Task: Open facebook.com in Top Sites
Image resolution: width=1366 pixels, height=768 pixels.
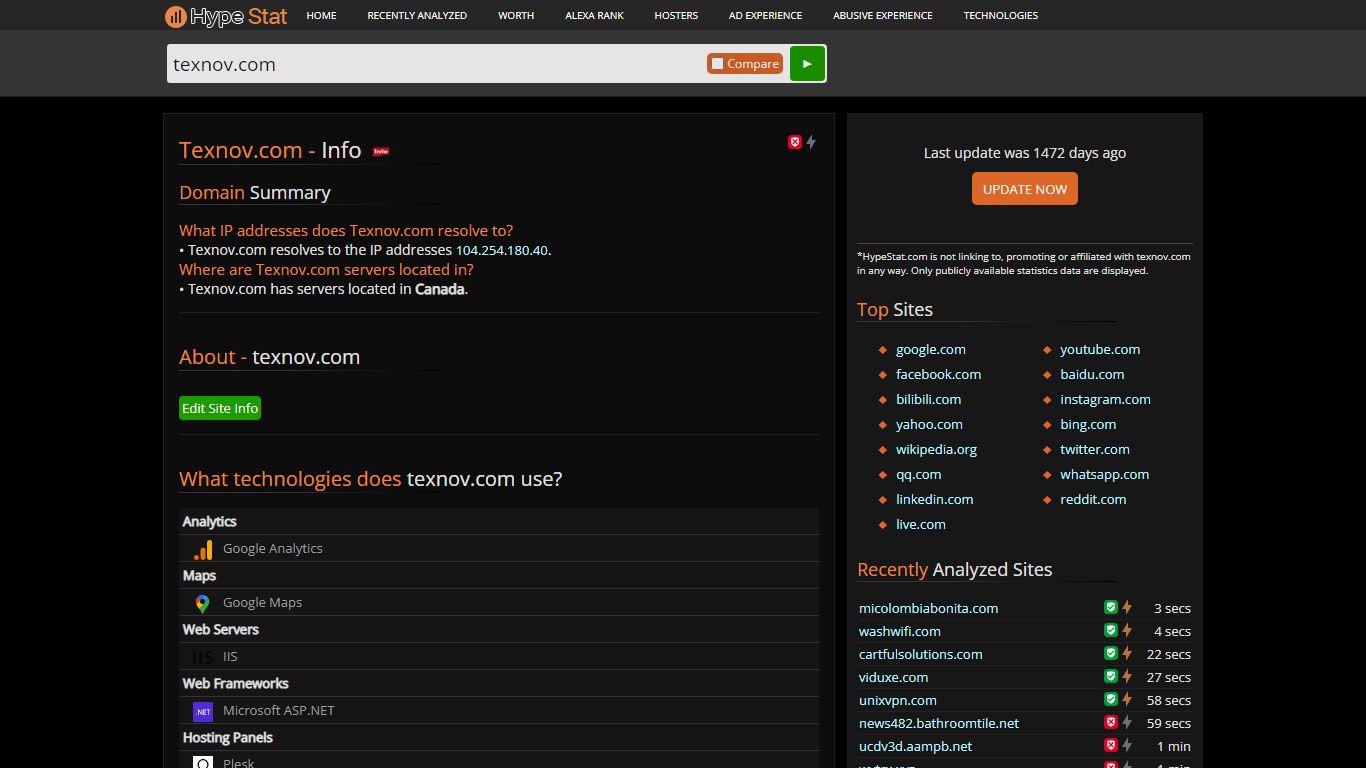Action: point(938,374)
